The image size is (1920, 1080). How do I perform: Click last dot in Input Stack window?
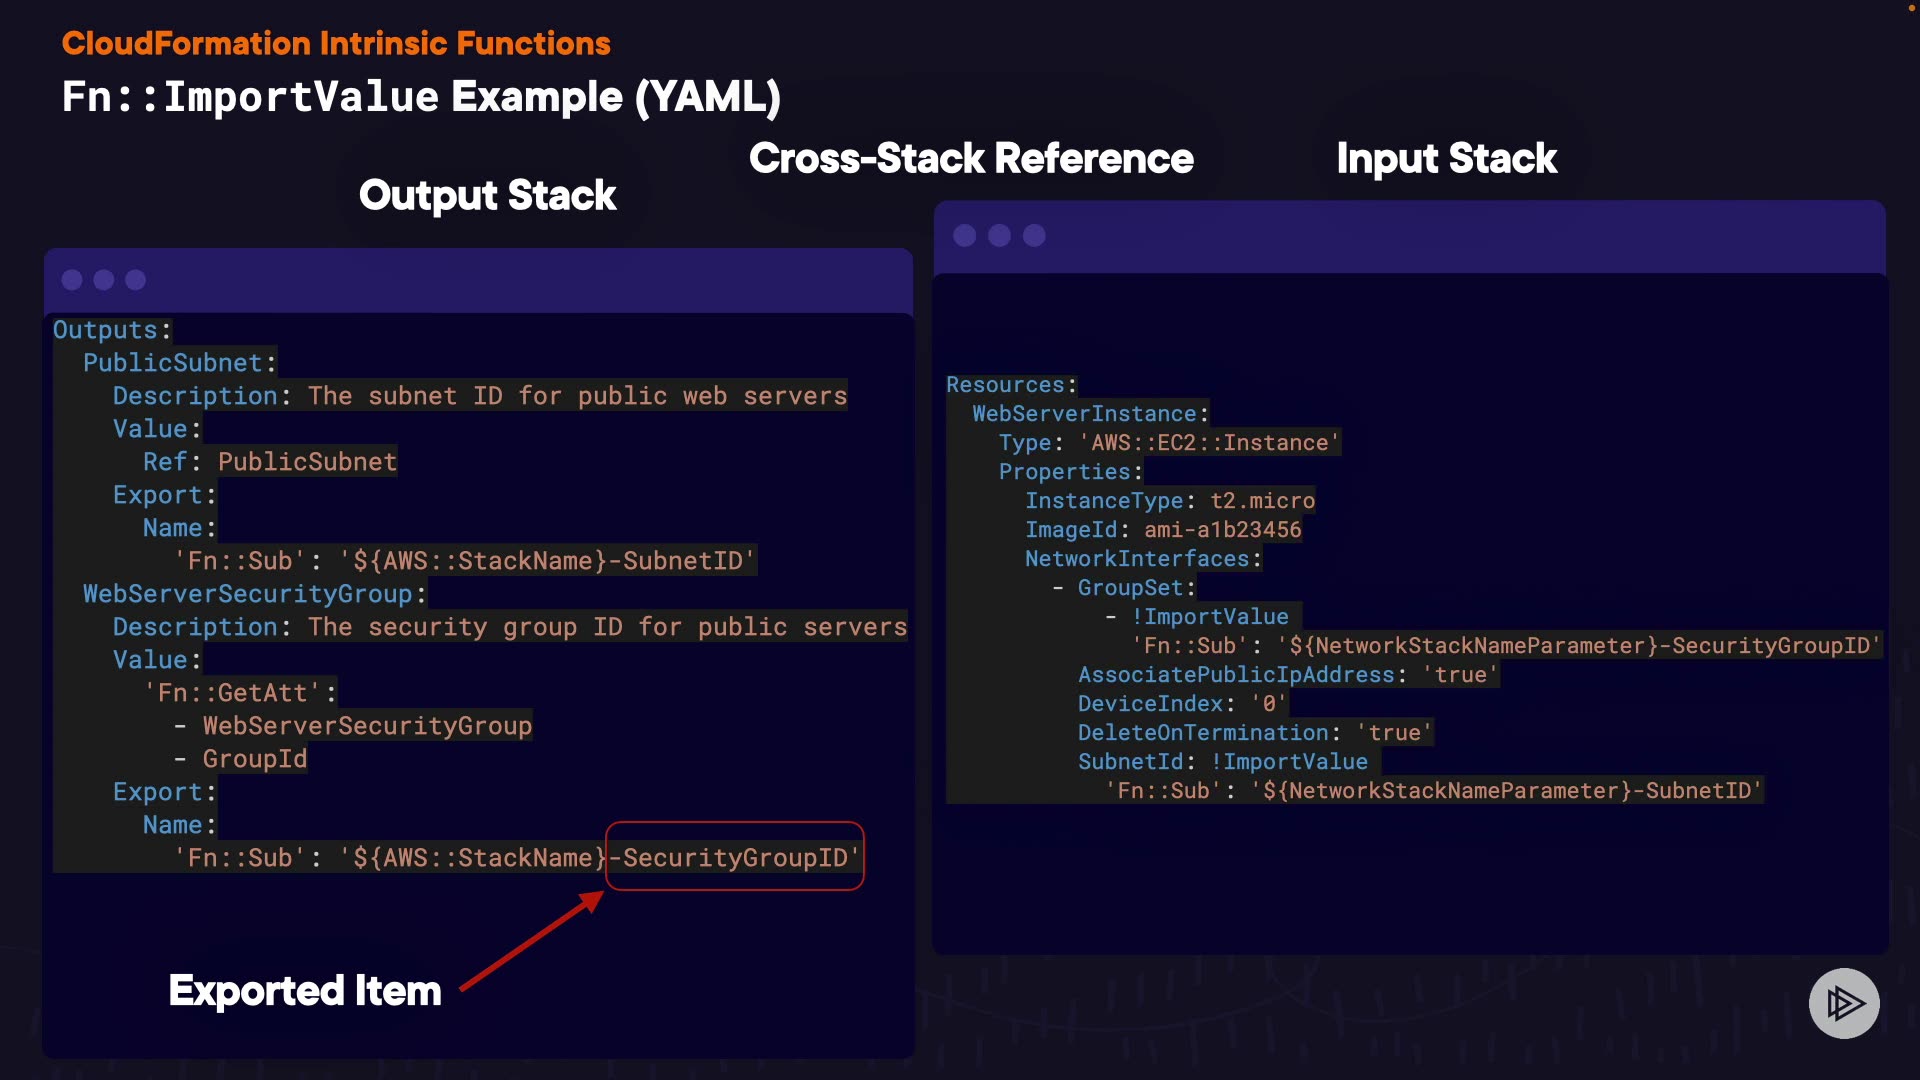tap(1034, 235)
